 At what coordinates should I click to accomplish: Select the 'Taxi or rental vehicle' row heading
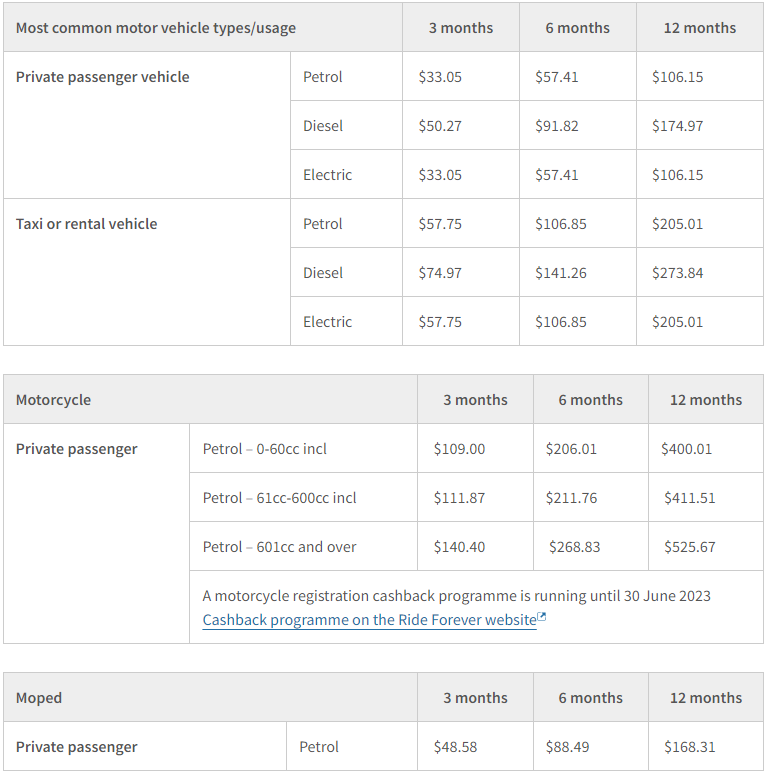[86, 224]
